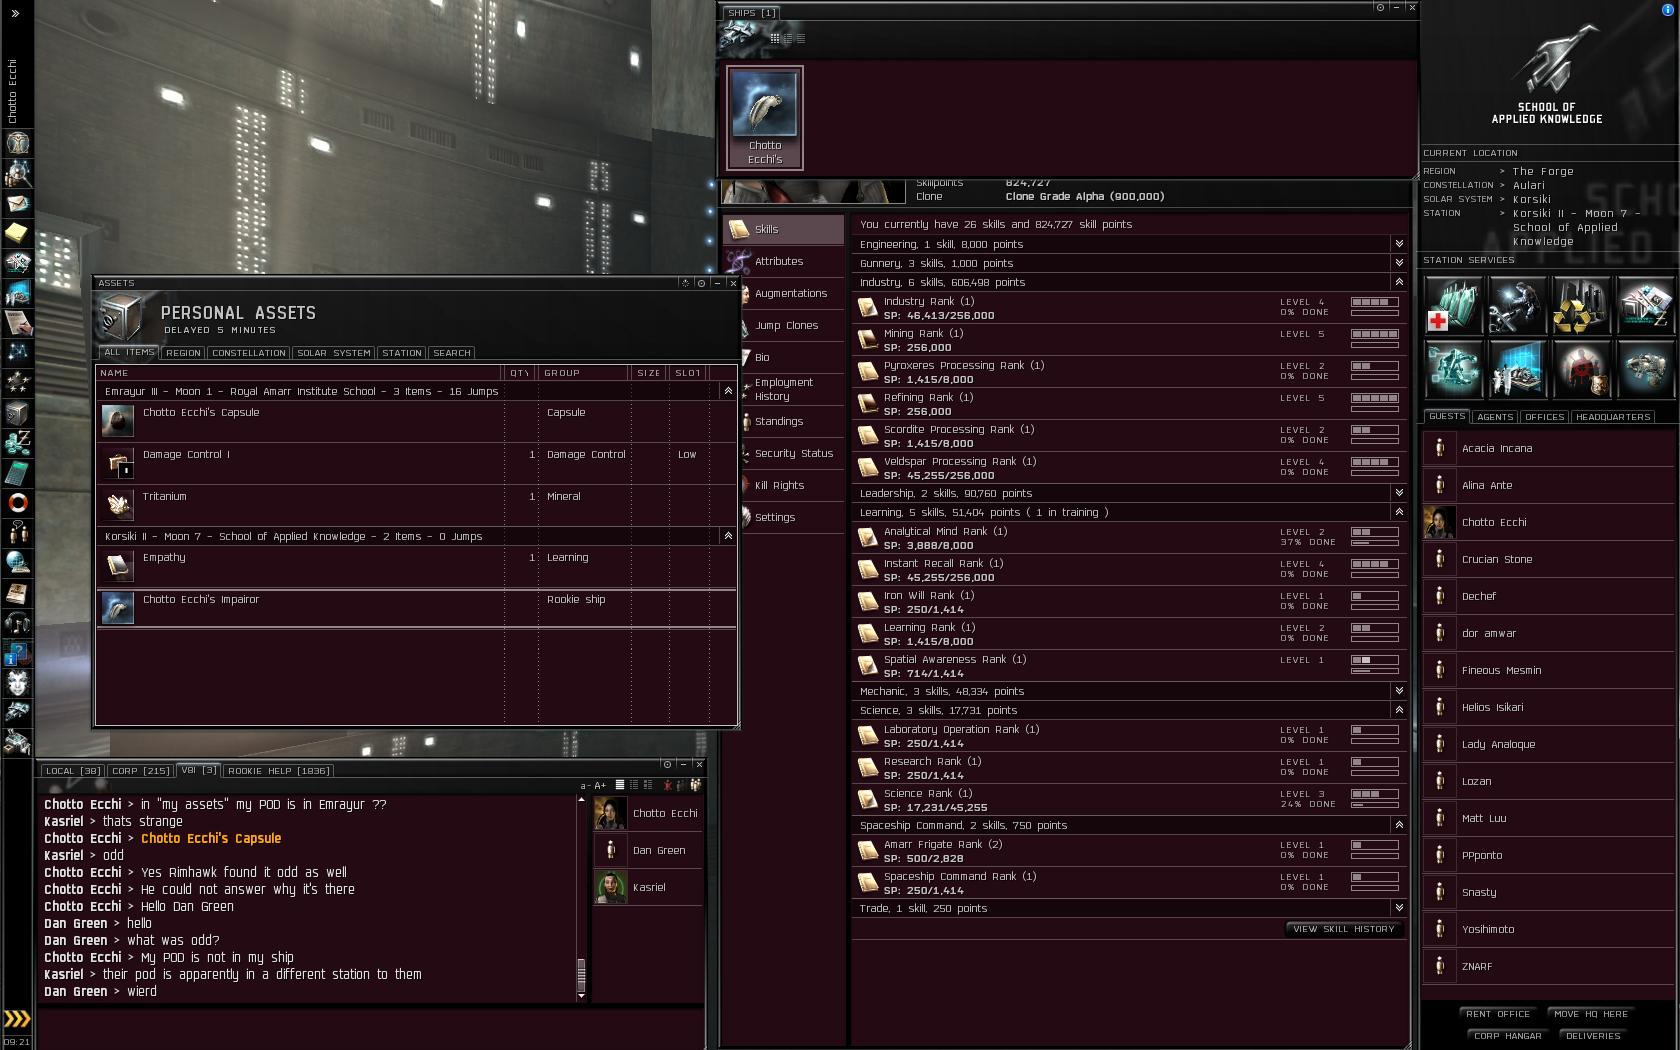Open the yellow notepad icon in sidebar
This screenshot has width=1680, height=1050.
pyautogui.click(x=17, y=233)
